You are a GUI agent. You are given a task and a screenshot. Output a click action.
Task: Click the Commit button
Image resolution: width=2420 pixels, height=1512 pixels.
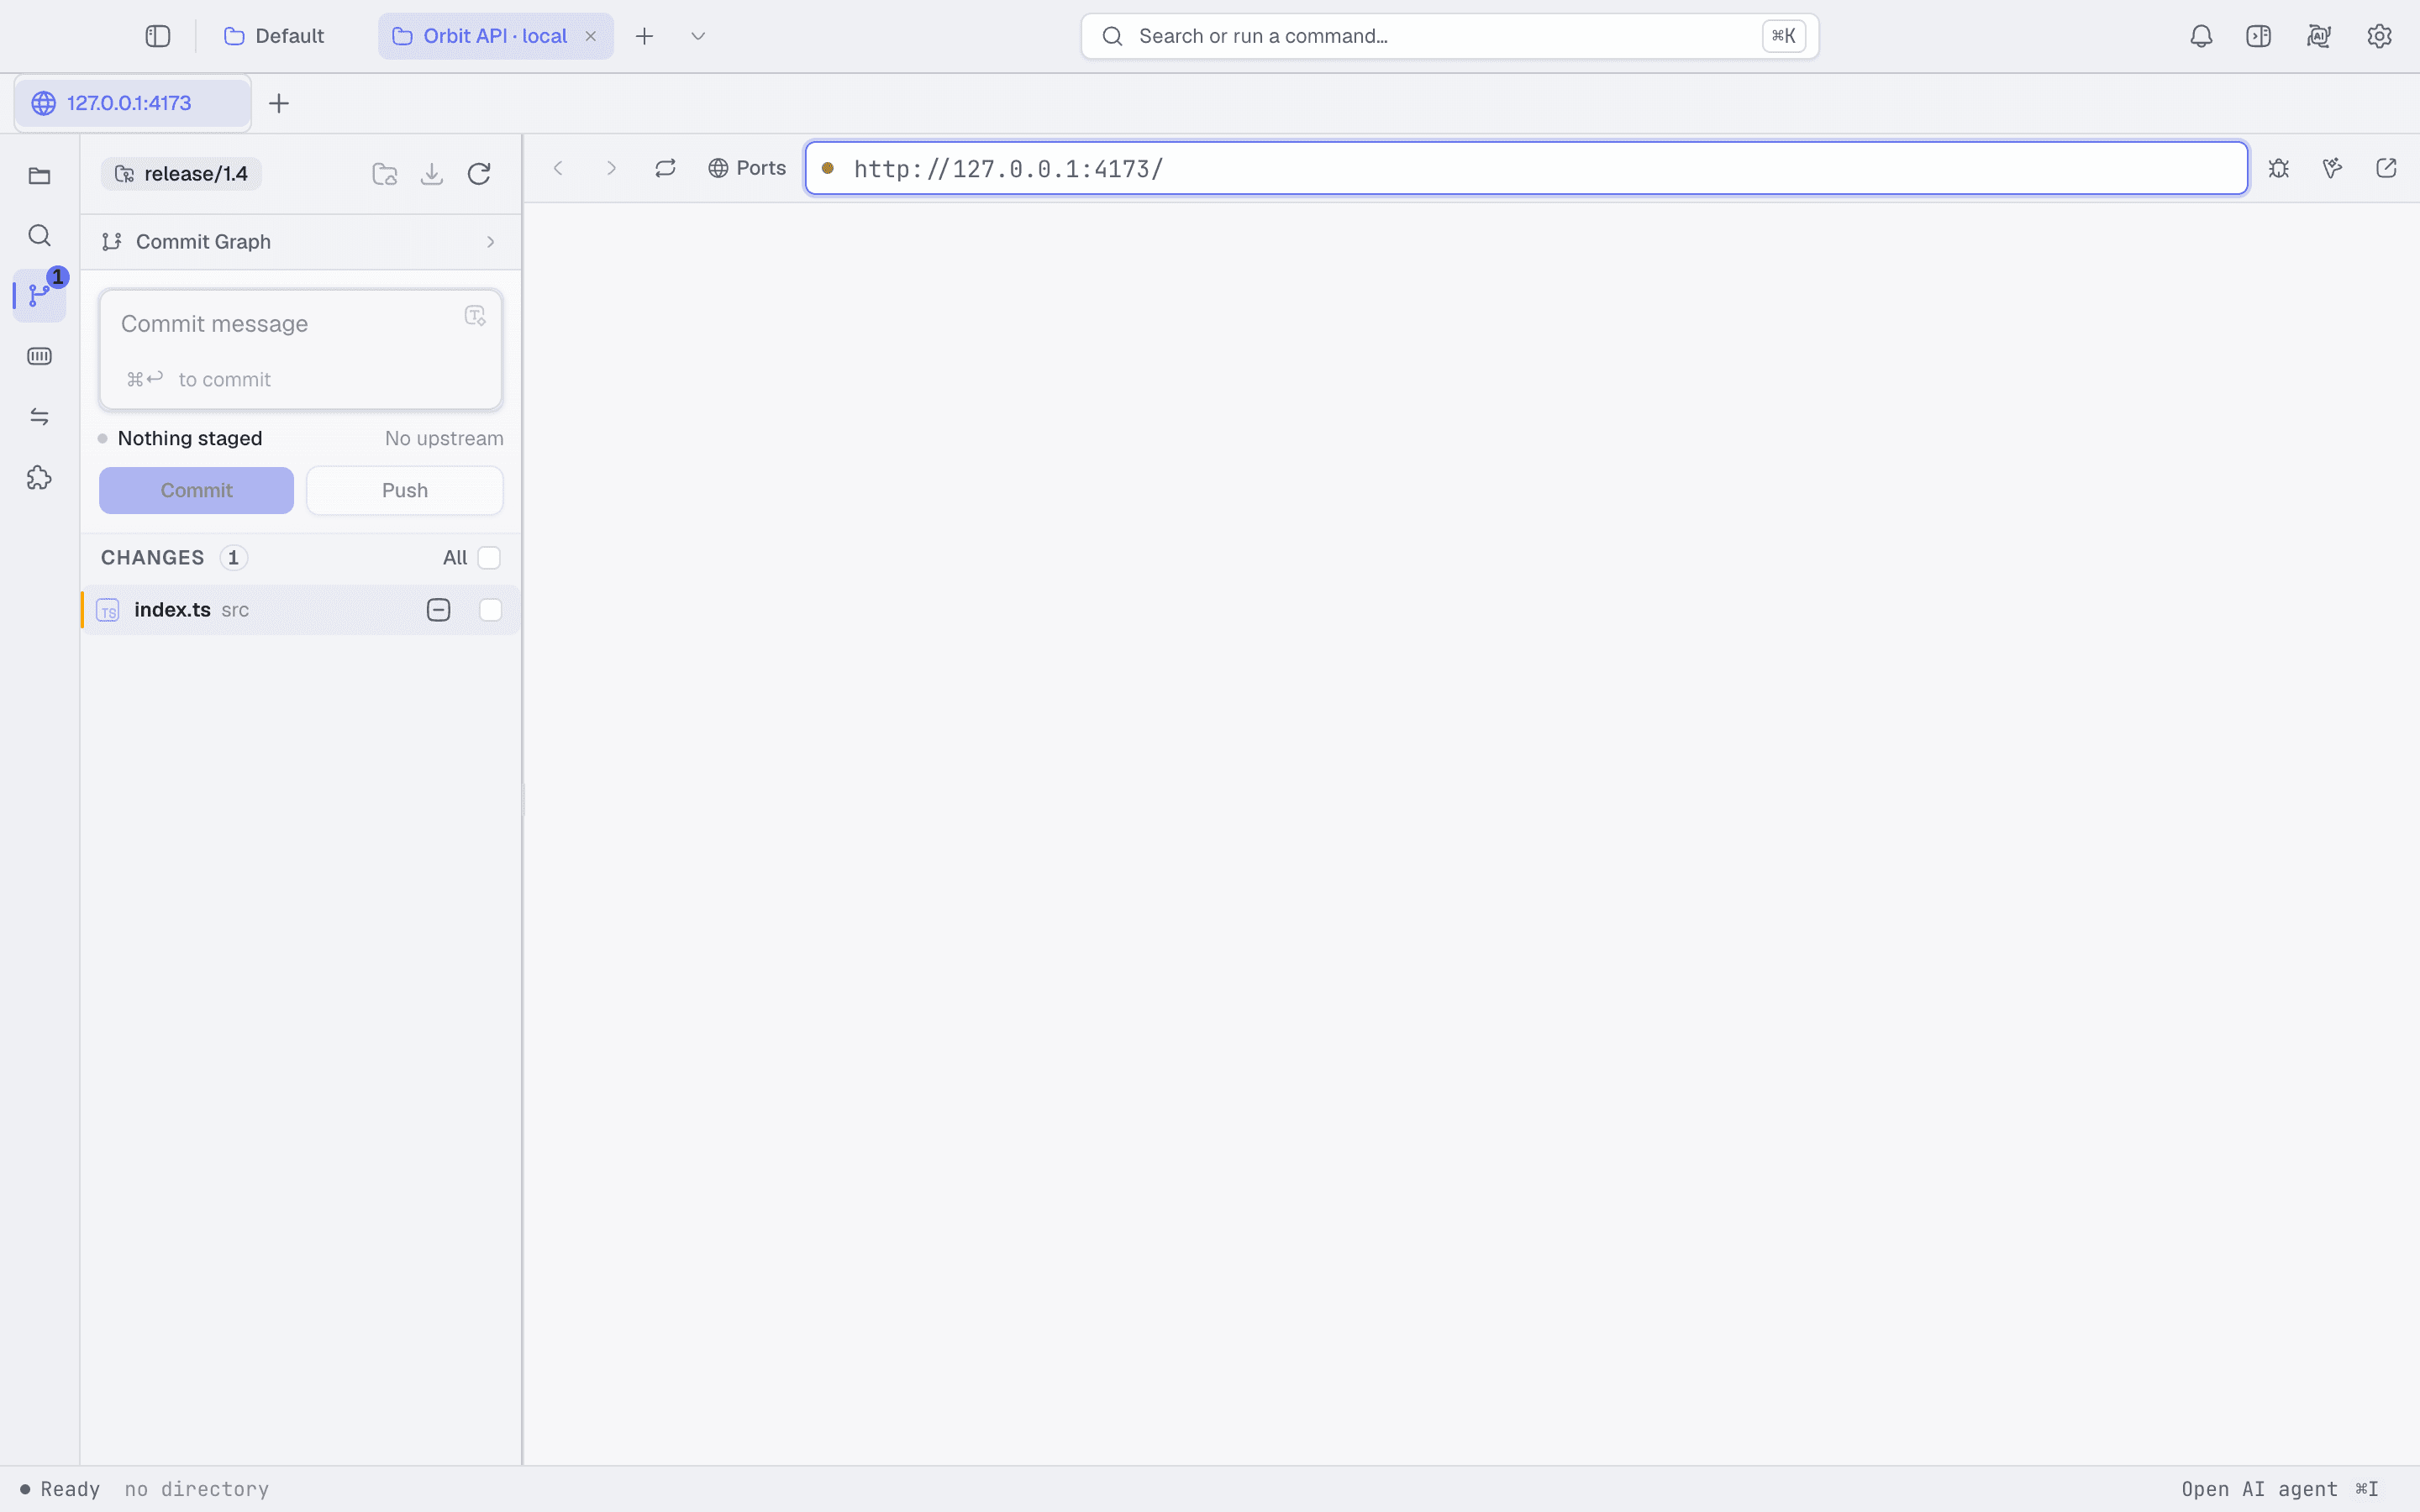(196, 491)
